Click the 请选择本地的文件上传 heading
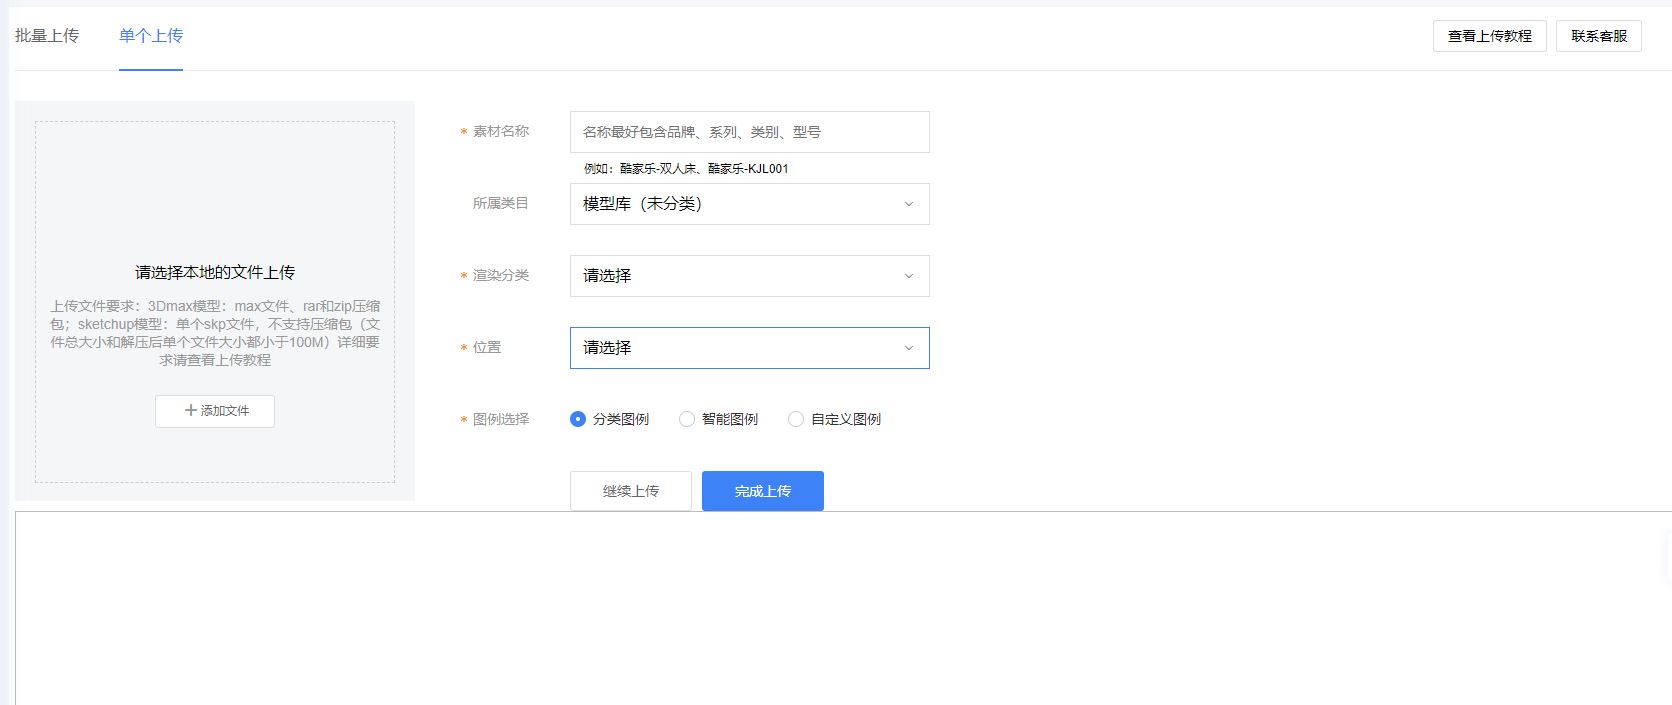Viewport: 1672px width, 705px height. [x=215, y=272]
